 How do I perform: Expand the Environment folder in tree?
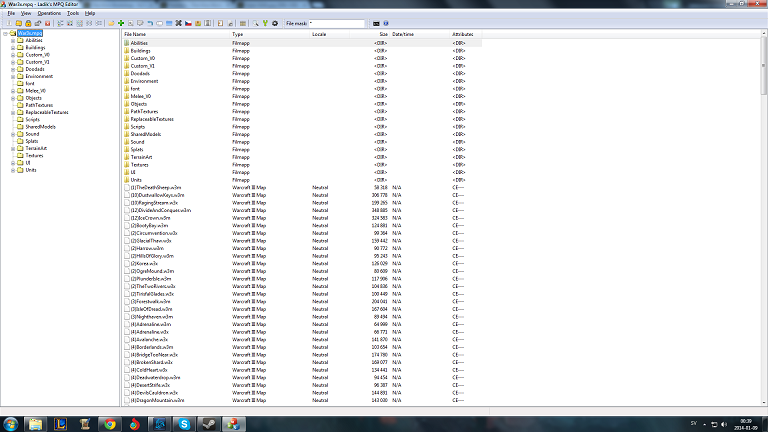pos(13,76)
